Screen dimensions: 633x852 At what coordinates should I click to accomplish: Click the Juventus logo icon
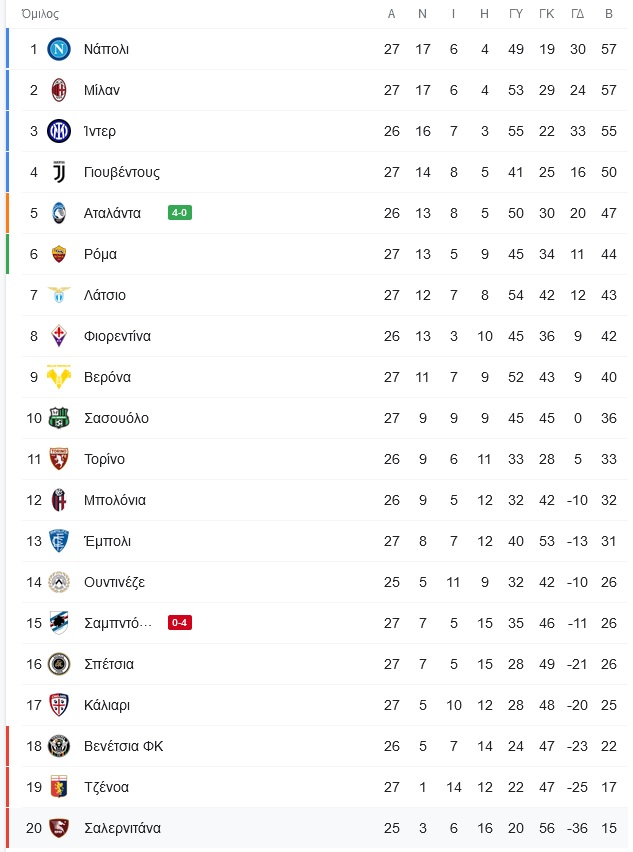coord(59,172)
